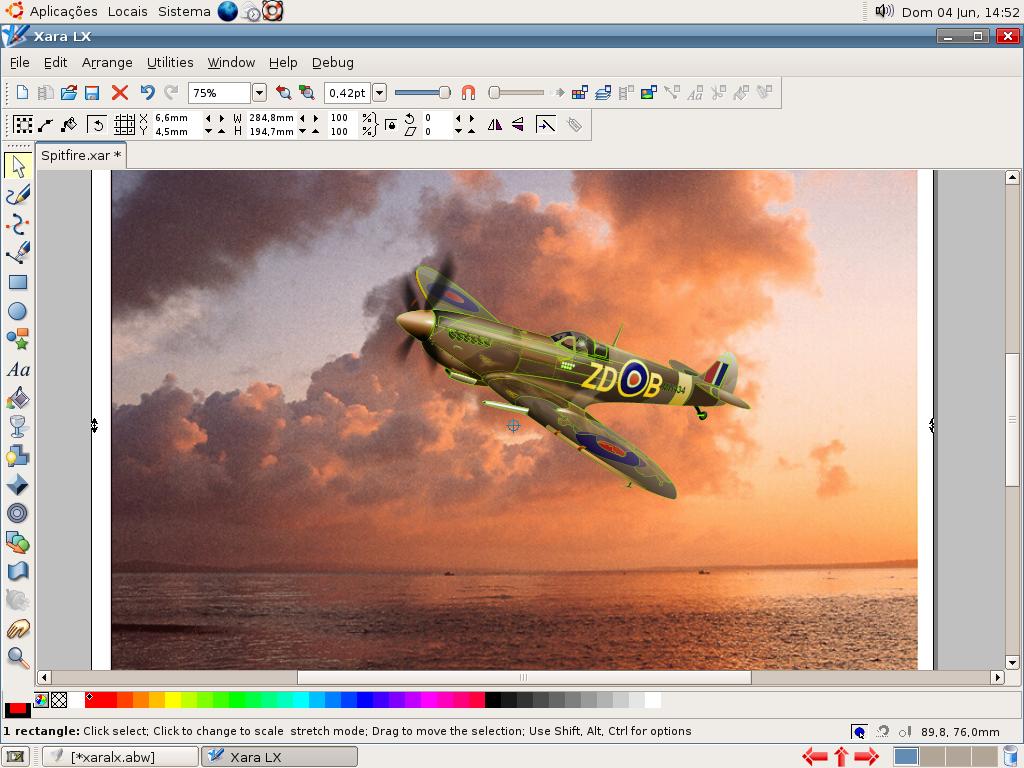Select the QuickShape tool
The height and width of the screenshot is (768, 1024).
[18, 340]
